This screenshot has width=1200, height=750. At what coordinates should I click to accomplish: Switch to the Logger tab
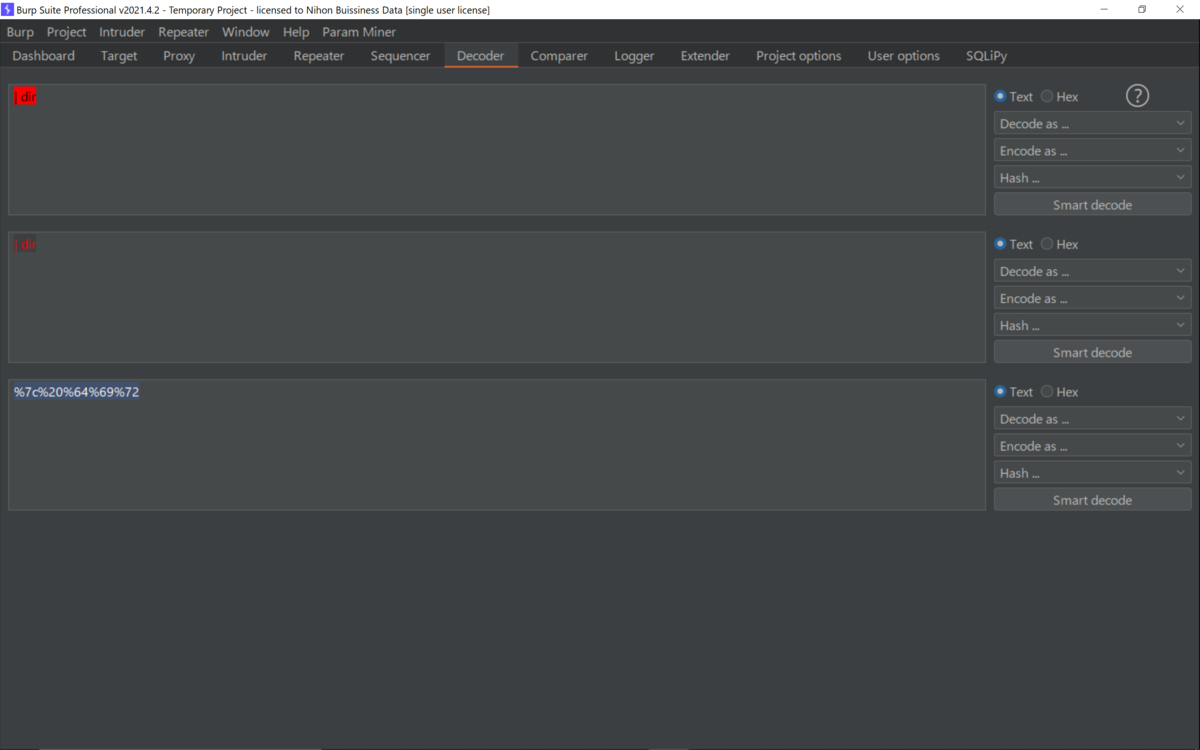(x=634, y=56)
